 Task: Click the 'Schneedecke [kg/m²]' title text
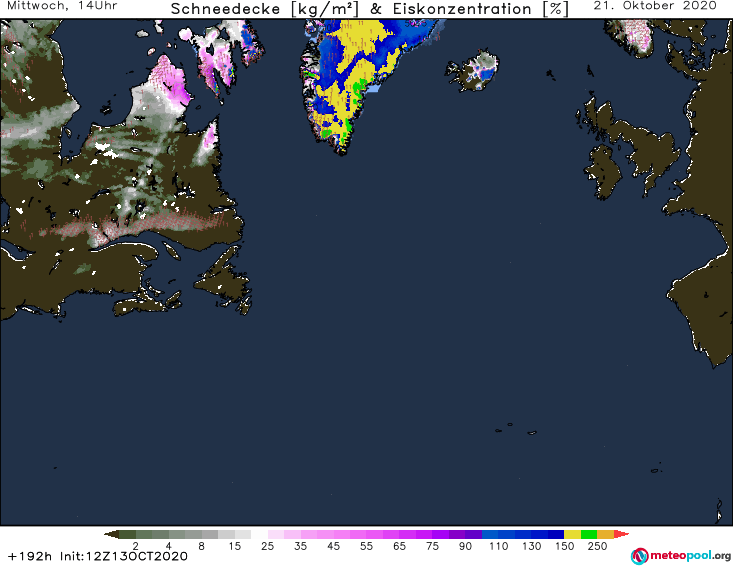265,9
